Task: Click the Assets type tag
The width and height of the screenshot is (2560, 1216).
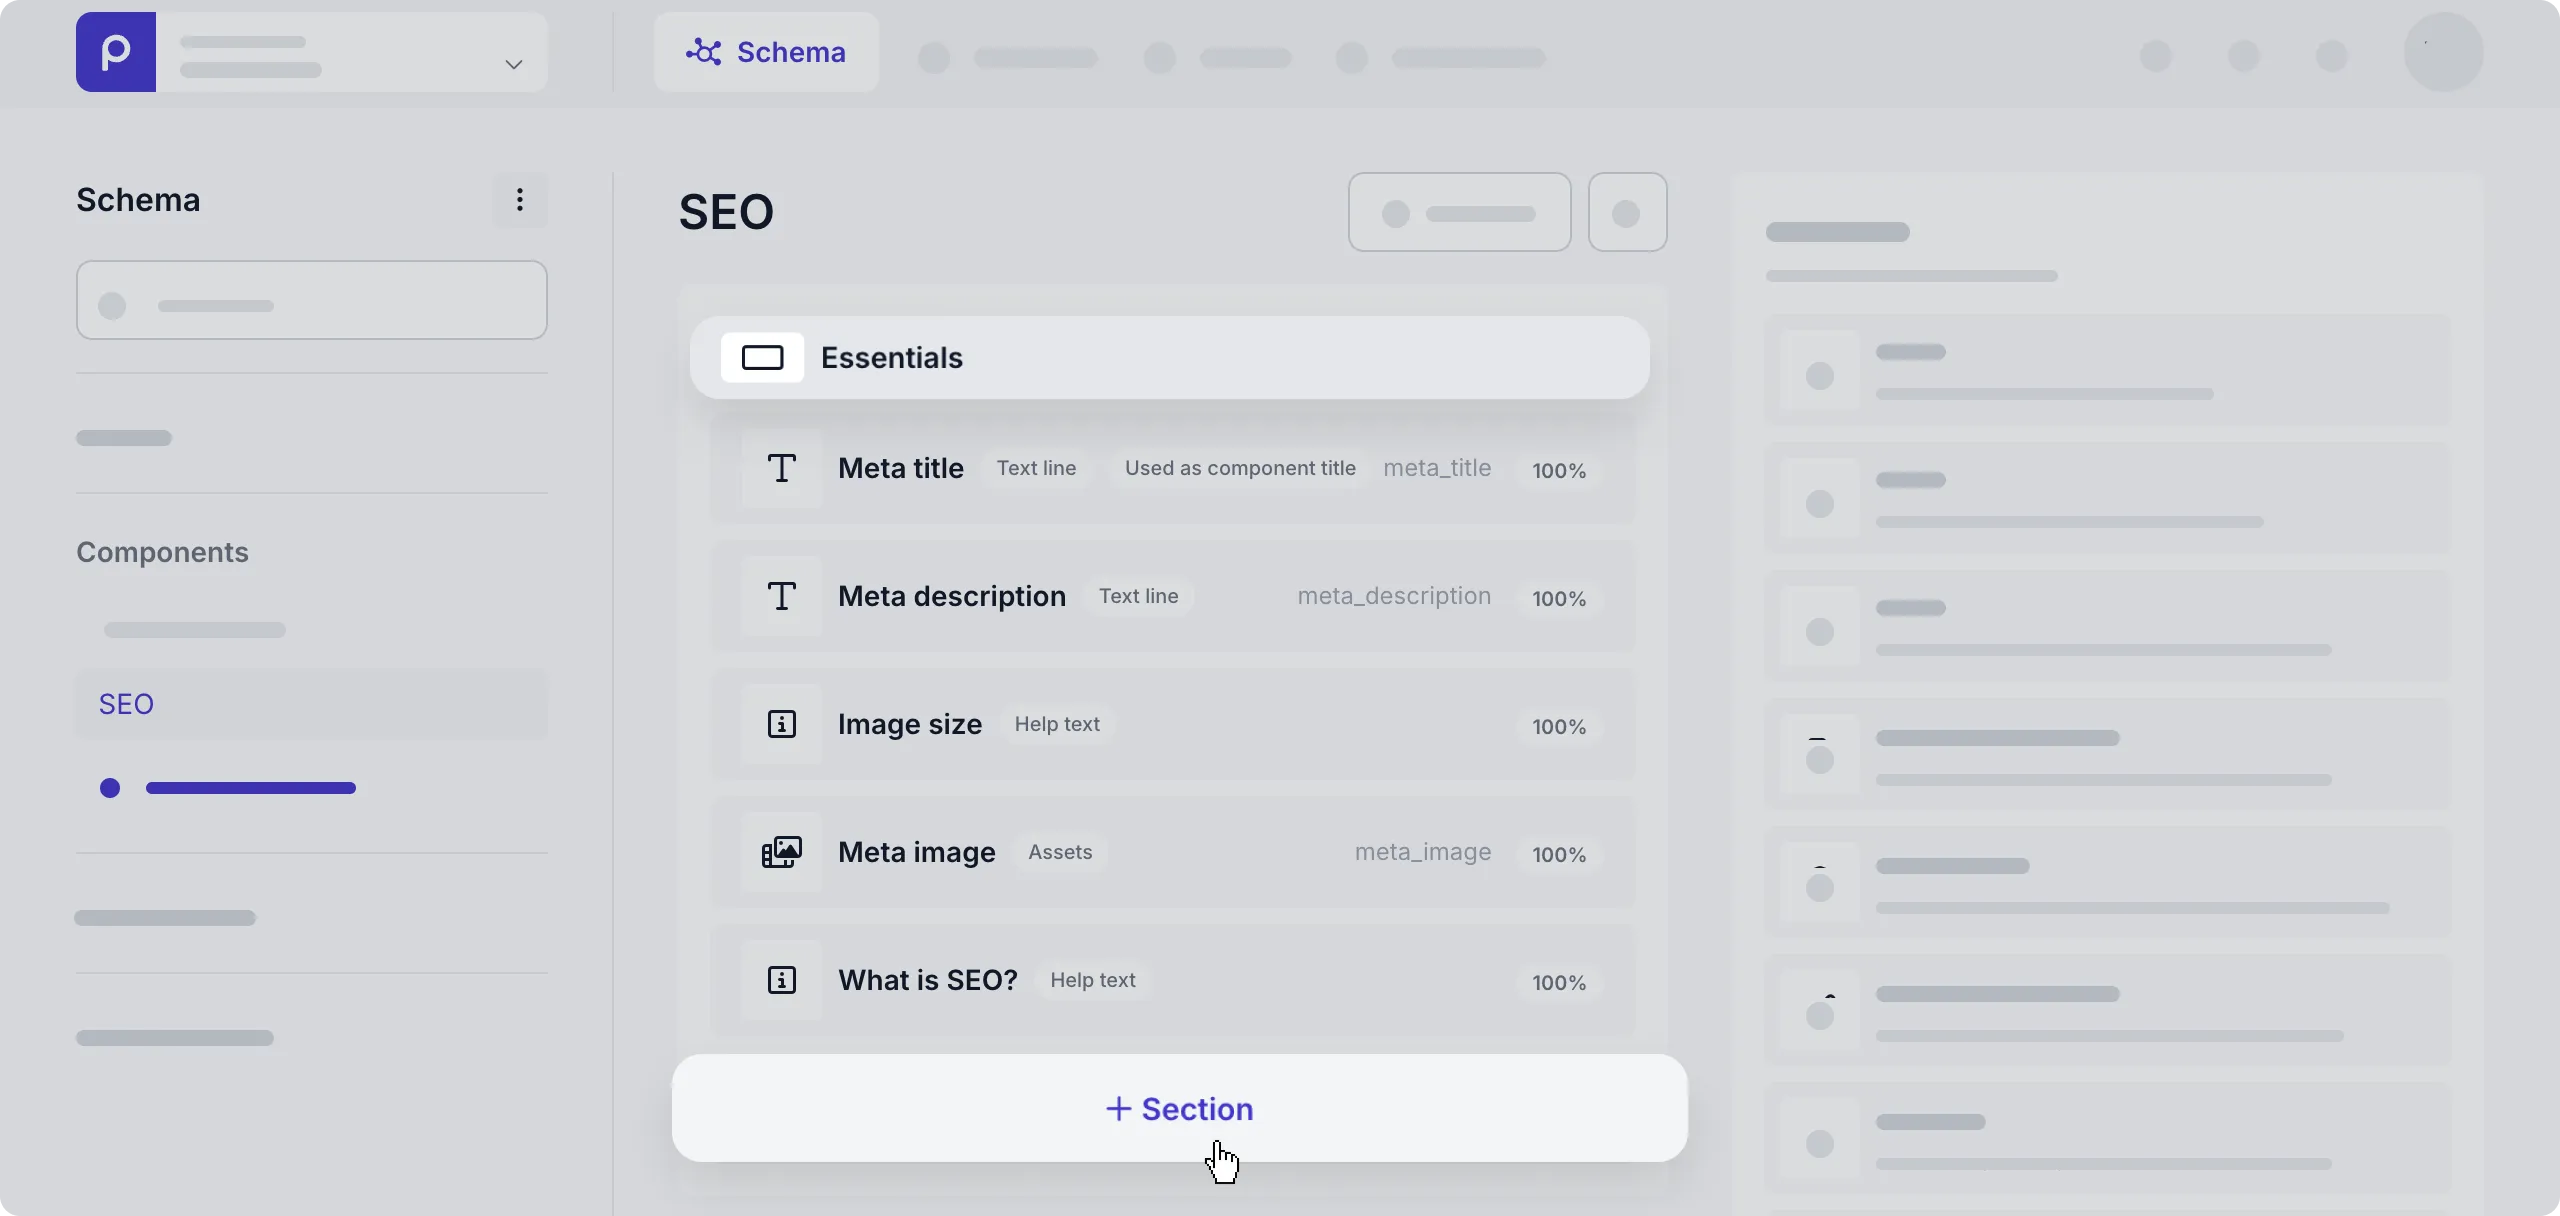Action: click(x=1060, y=852)
